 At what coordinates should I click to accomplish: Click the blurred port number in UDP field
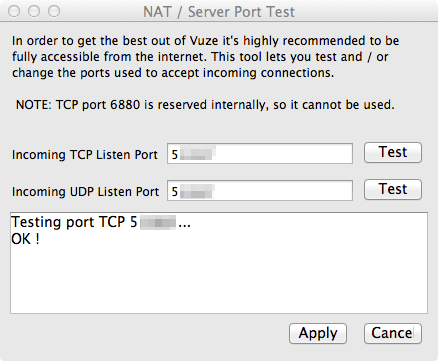[x=197, y=191]
